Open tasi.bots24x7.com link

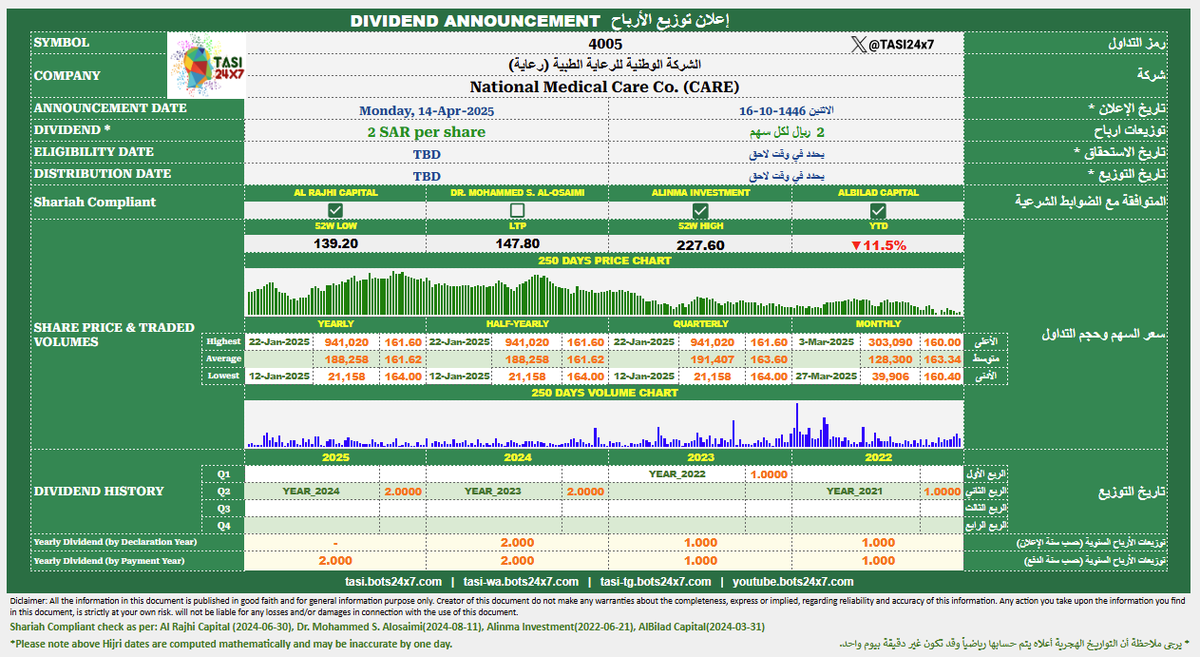(x=392, y=581)
